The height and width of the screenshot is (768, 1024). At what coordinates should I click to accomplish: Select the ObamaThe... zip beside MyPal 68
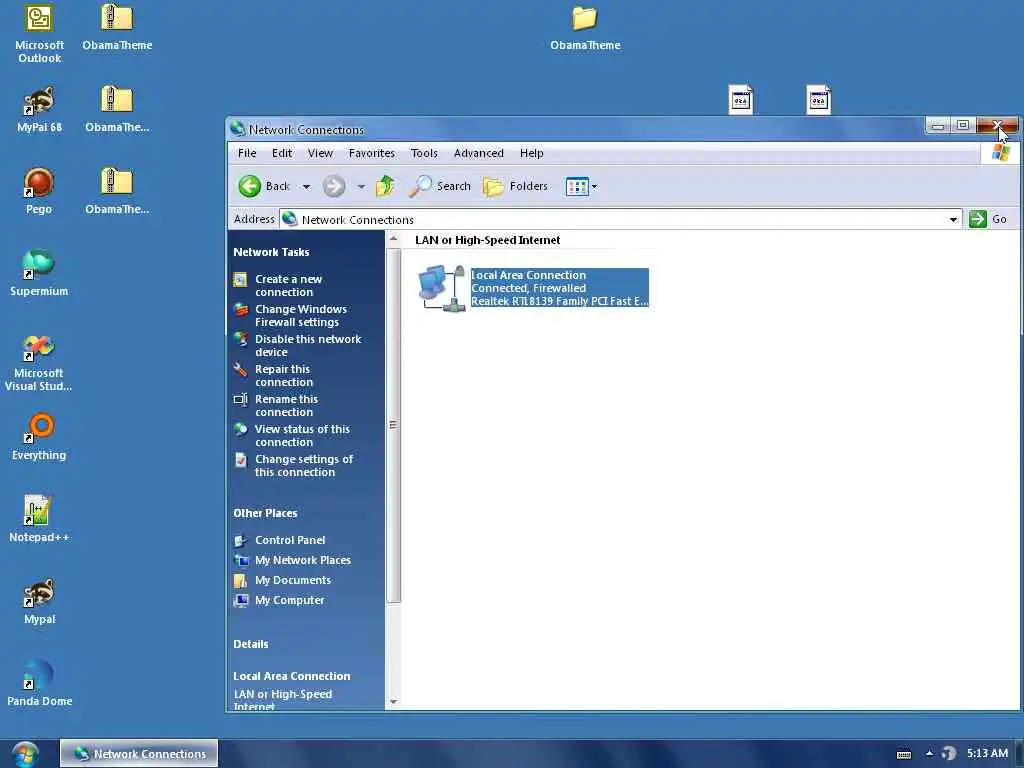coord(118,110)
